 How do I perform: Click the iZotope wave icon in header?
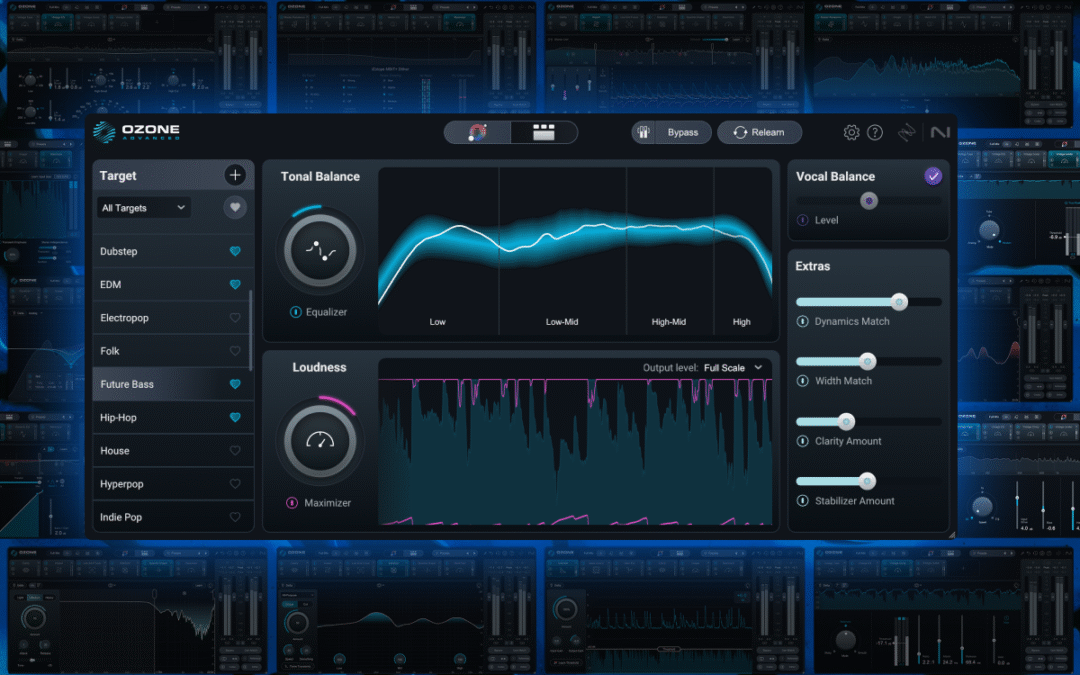[x=906, y=132]
